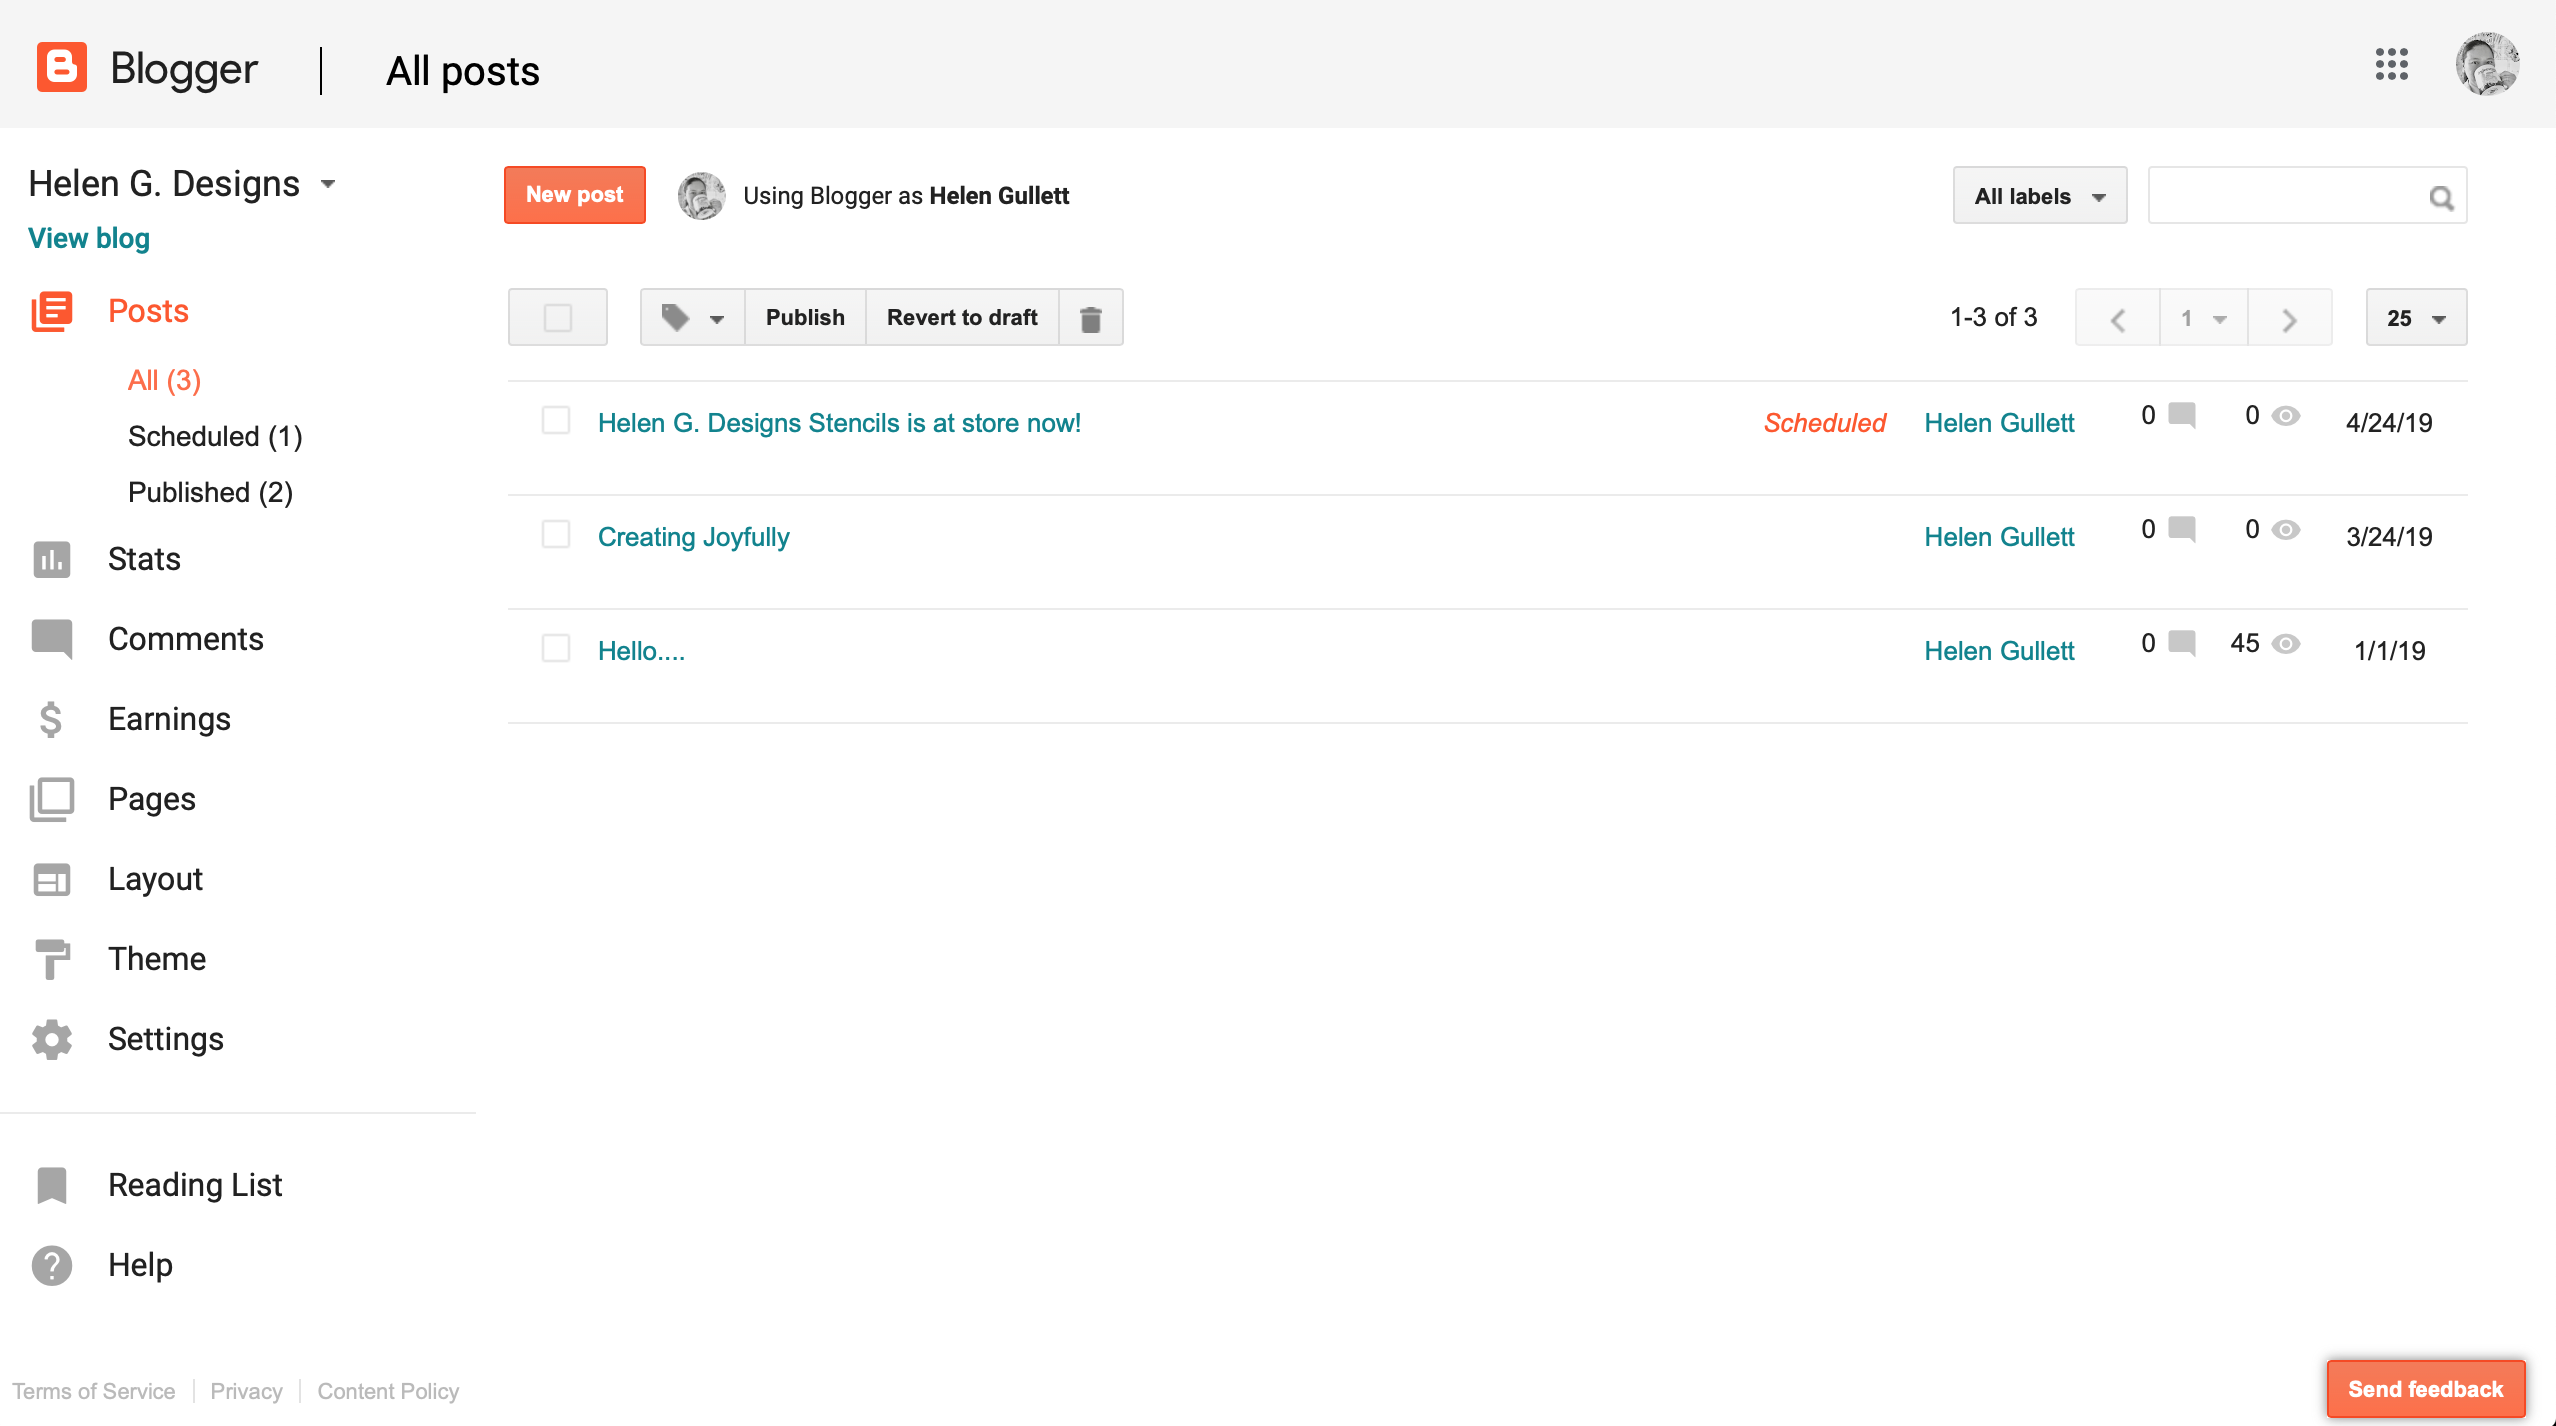This screenshot has height=1426, width=2556.
Task: Open the View blog link
Action: pos(89,238)
